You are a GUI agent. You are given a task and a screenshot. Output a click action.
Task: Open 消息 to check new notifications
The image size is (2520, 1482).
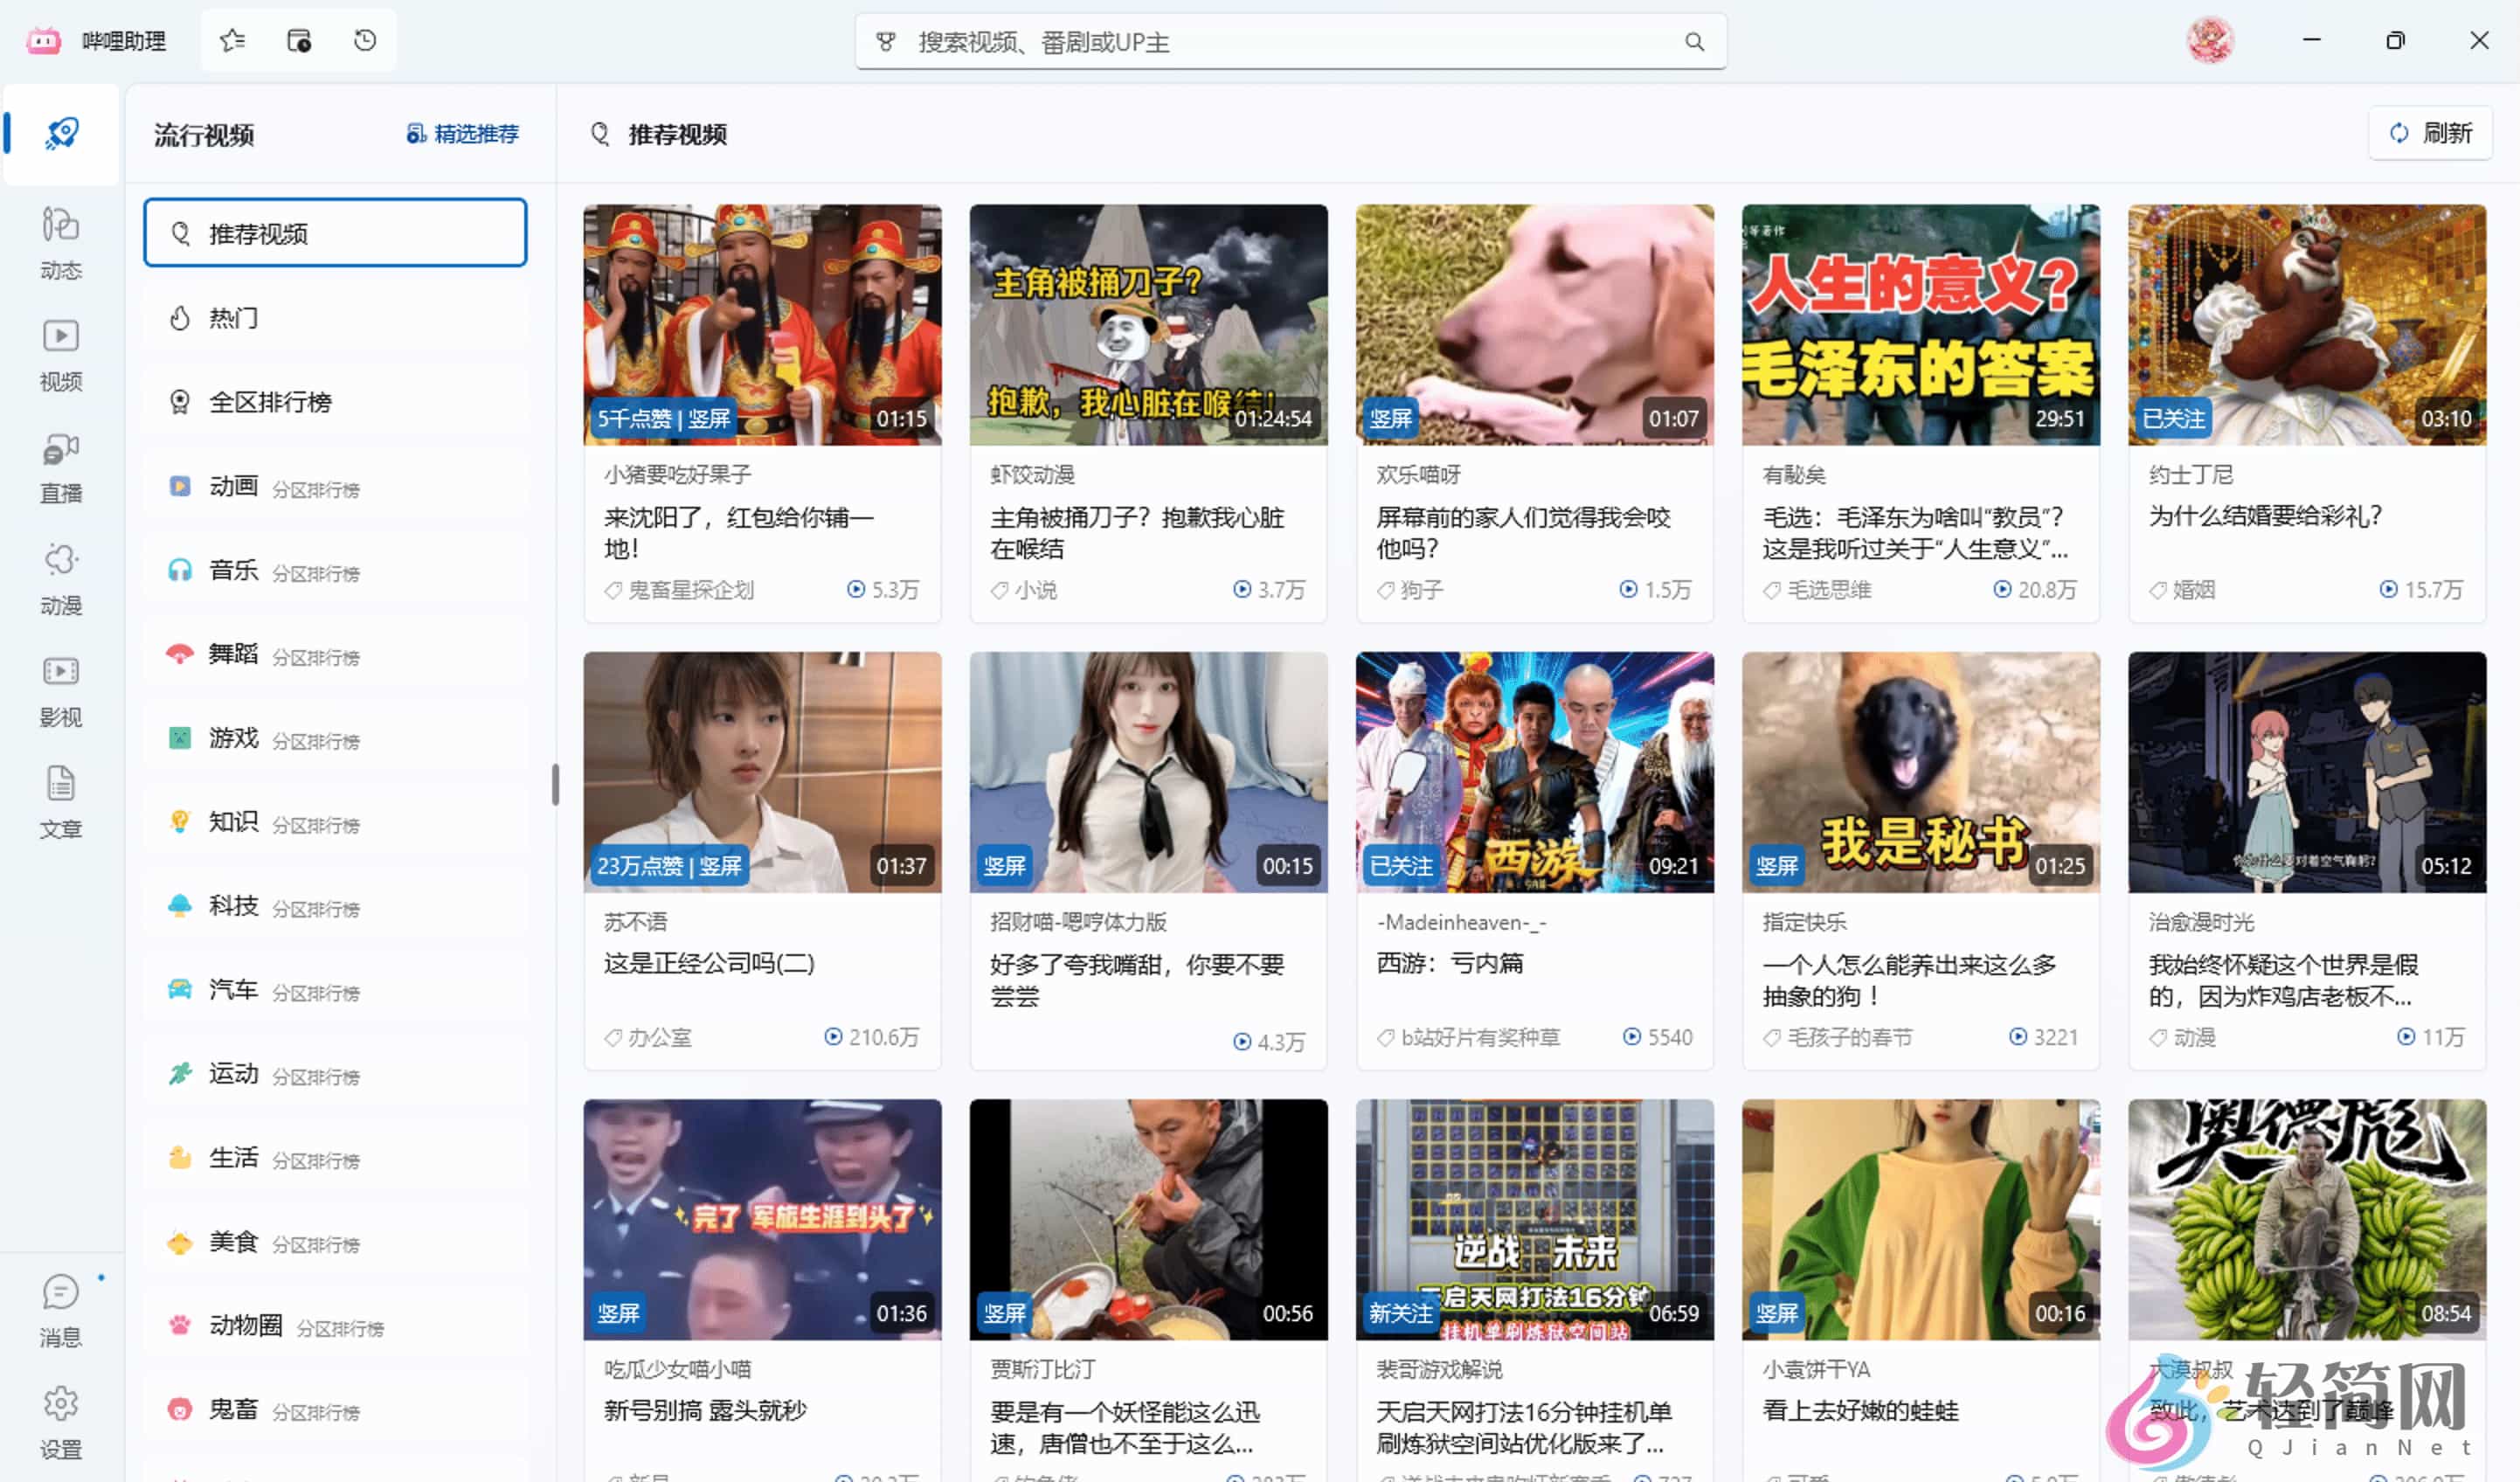click(x=60, y=1310)
